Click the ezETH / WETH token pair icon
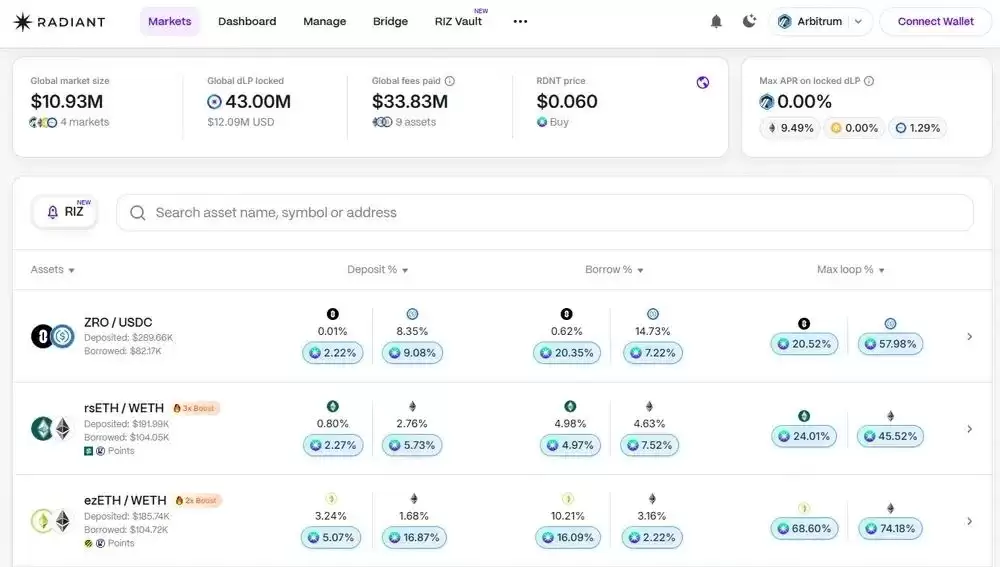This screenshot has height=567, width=1000. [52, 521]
